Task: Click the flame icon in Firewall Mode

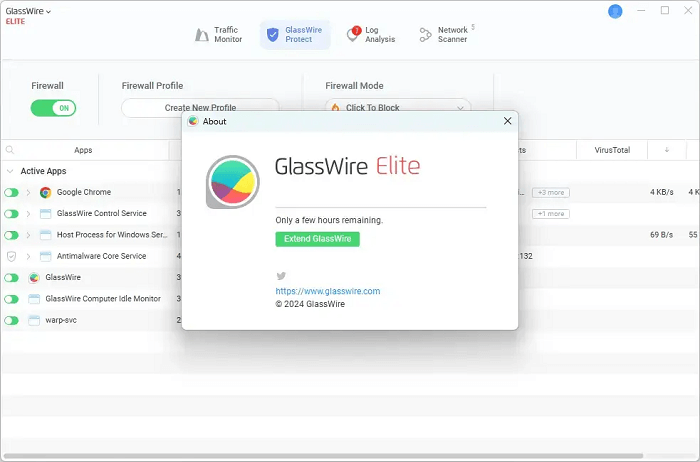Action: [335, 107]
